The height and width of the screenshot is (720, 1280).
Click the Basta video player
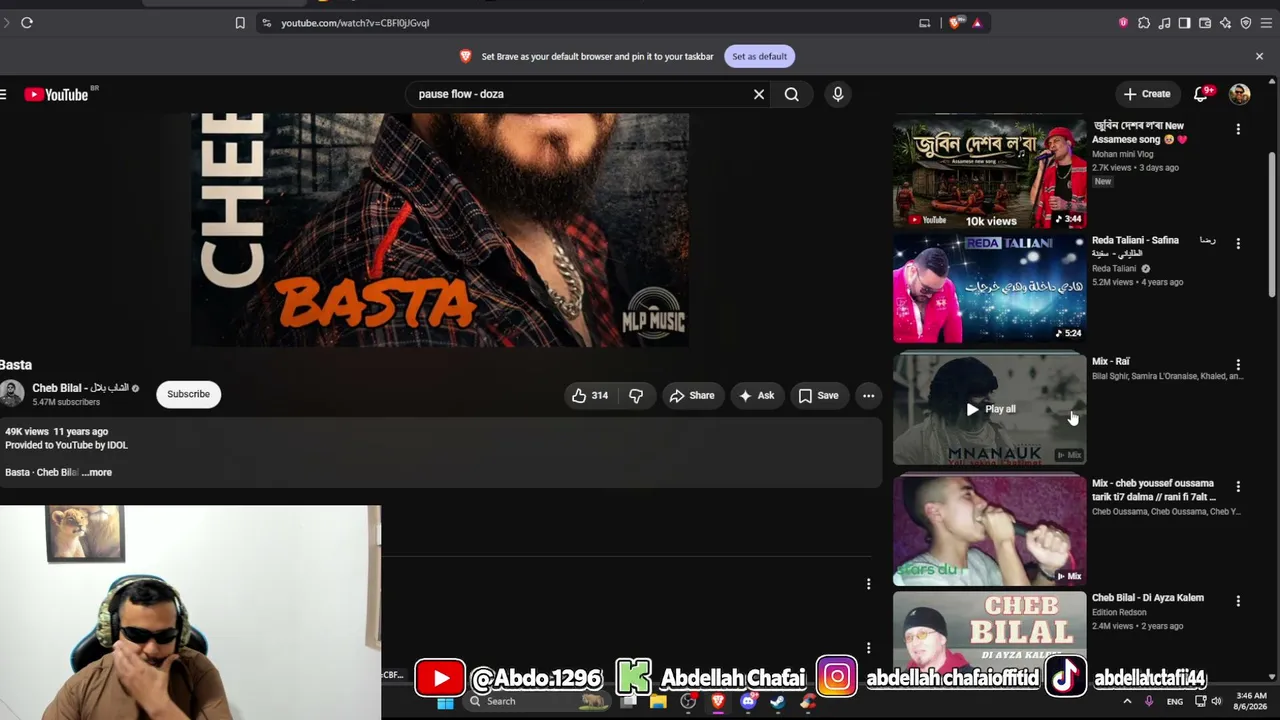click(440, 230)
